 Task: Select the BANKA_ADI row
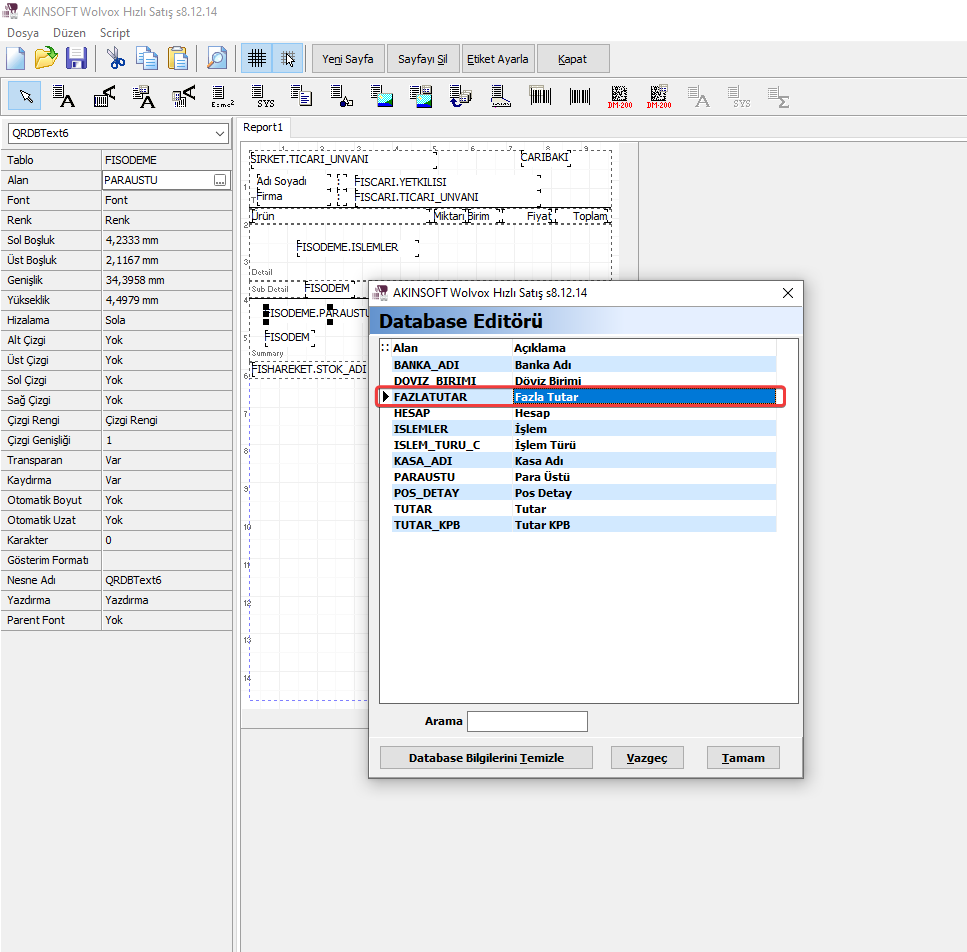(583, 365)
